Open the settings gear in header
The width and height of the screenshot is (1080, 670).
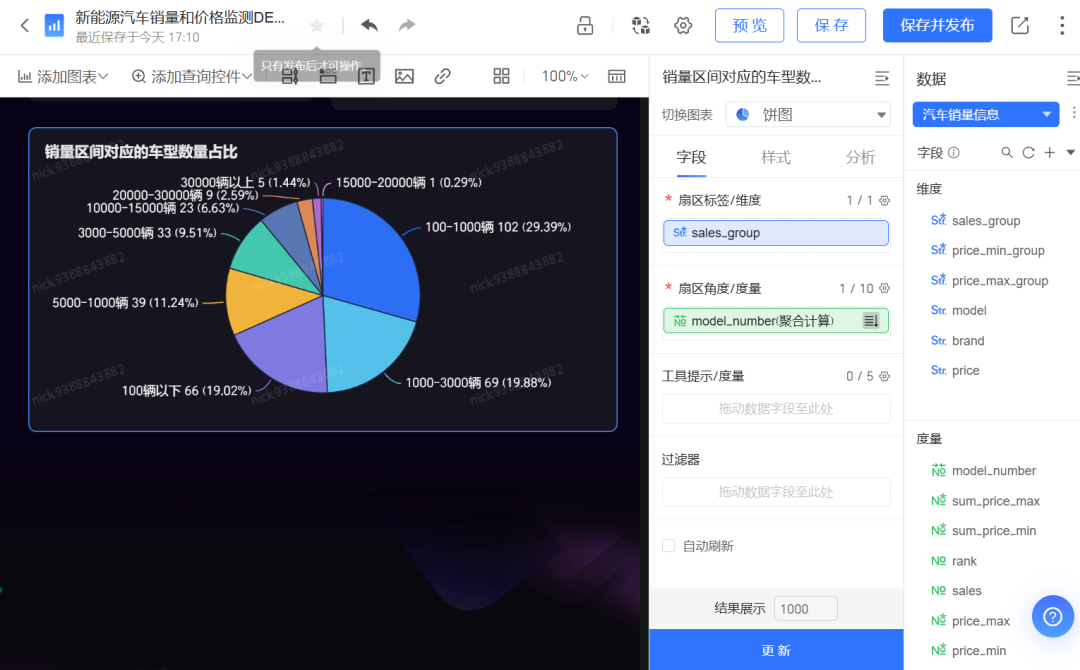click(683, 25)
